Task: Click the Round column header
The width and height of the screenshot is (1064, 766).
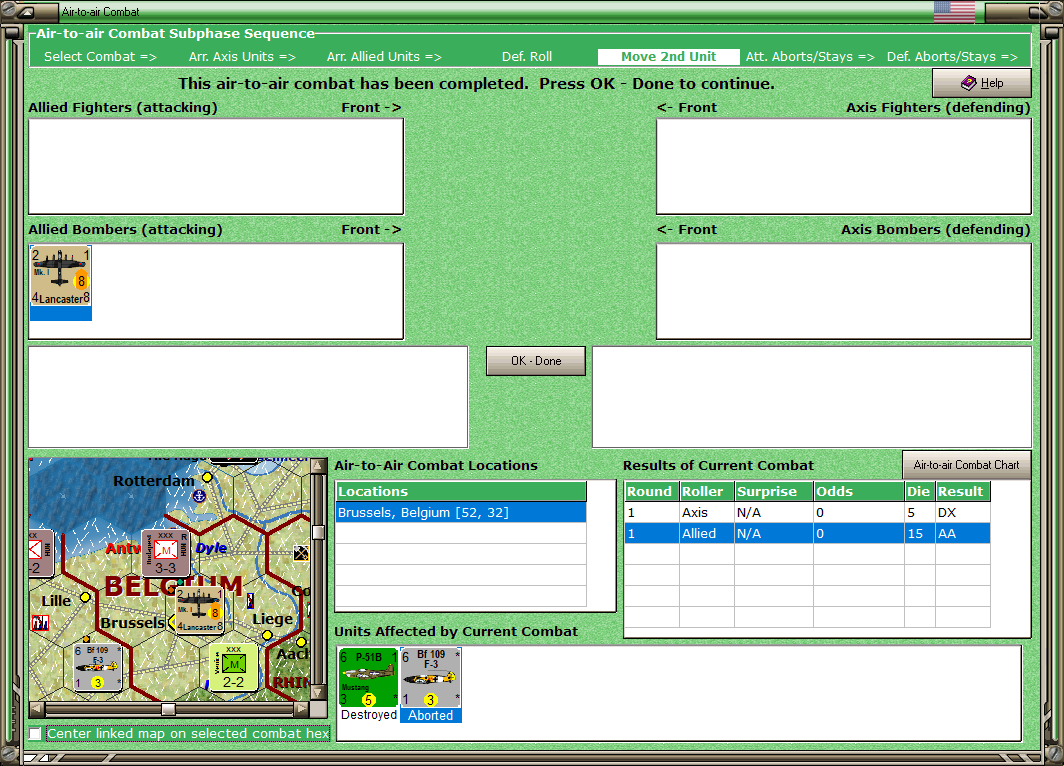Action: [x=651, y=491]
